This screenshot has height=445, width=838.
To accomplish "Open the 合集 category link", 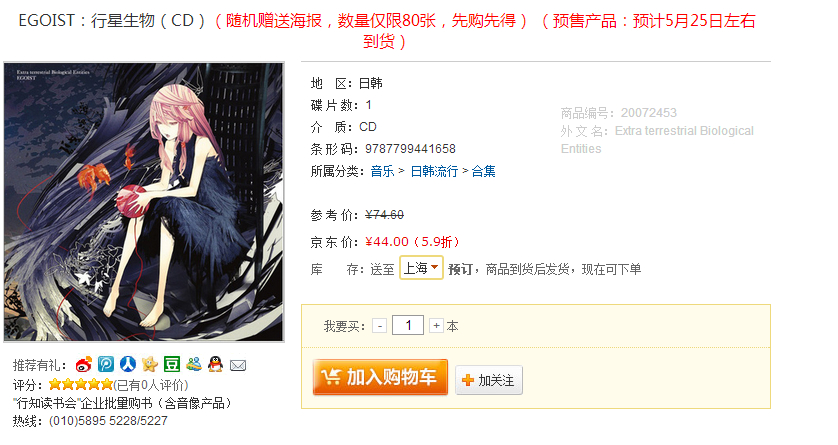I will (483, 171).
